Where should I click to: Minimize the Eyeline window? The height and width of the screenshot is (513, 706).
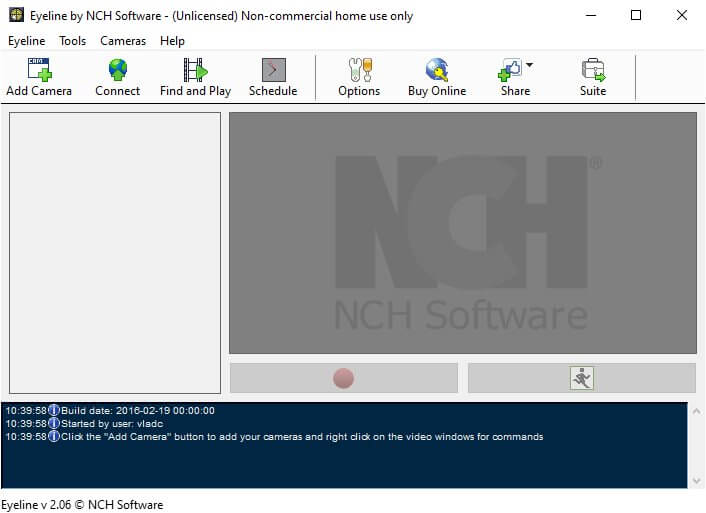(x=591, y=15)
